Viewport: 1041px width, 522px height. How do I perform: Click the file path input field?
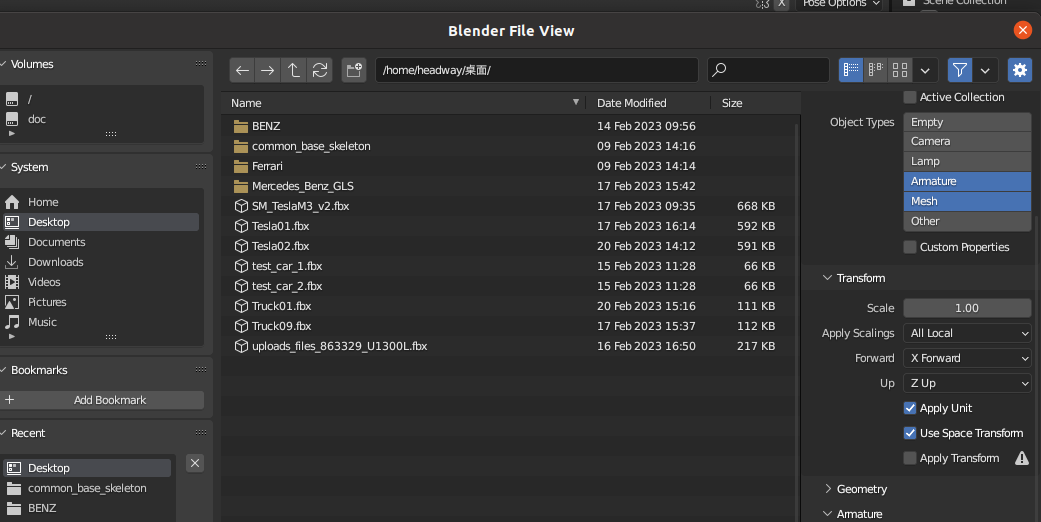point(536,70)
